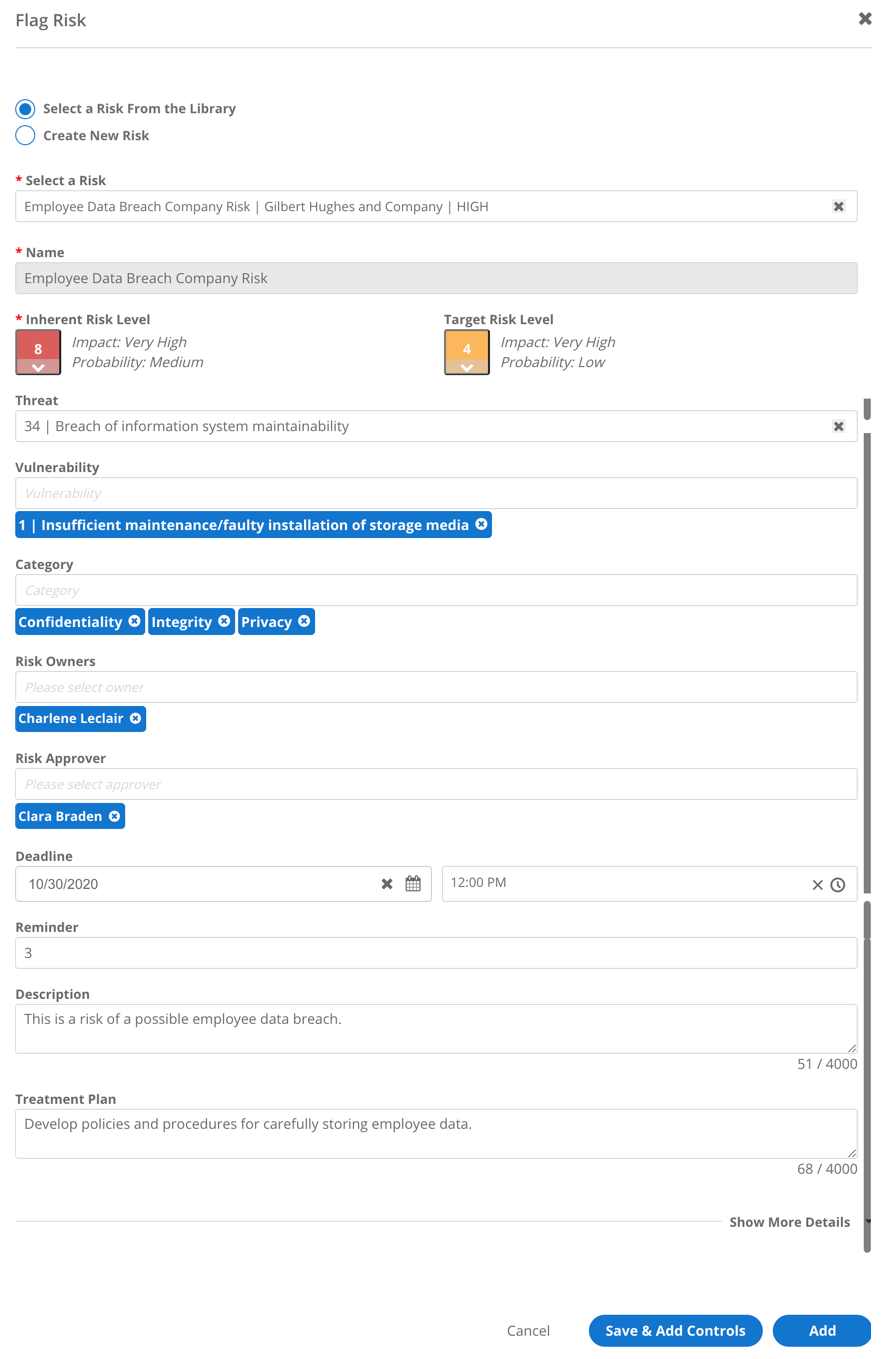
Task: Remove the Confidentiality category tag
Action: 134,621
